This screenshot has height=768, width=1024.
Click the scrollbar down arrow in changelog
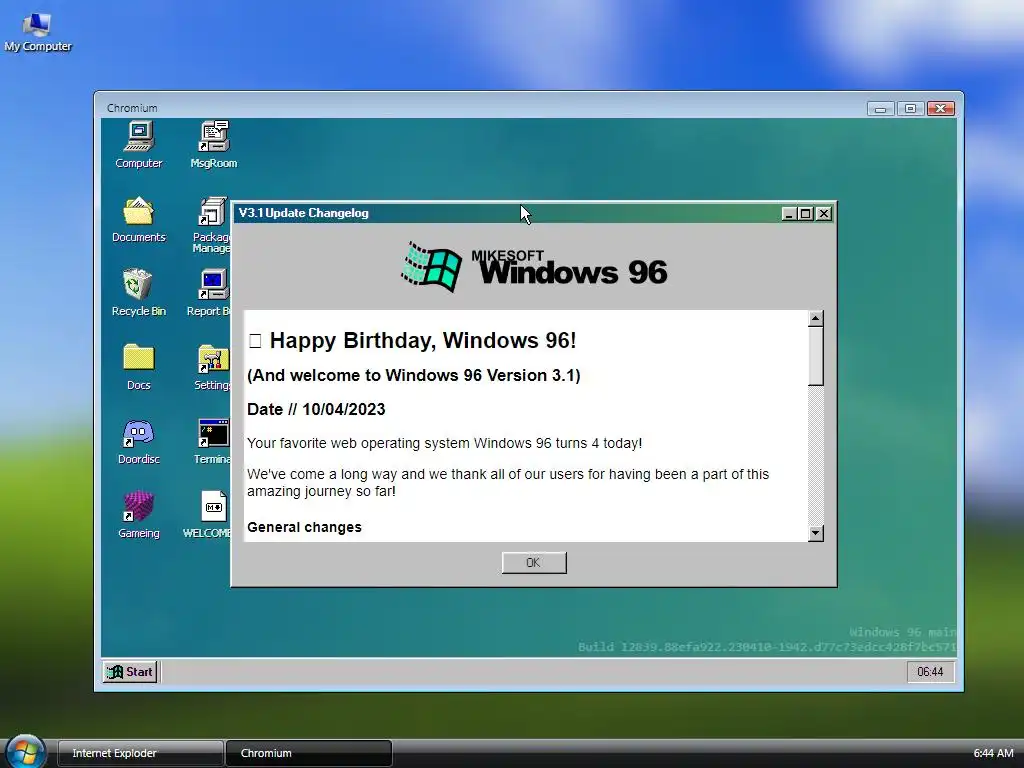click(x=815, y=533)
